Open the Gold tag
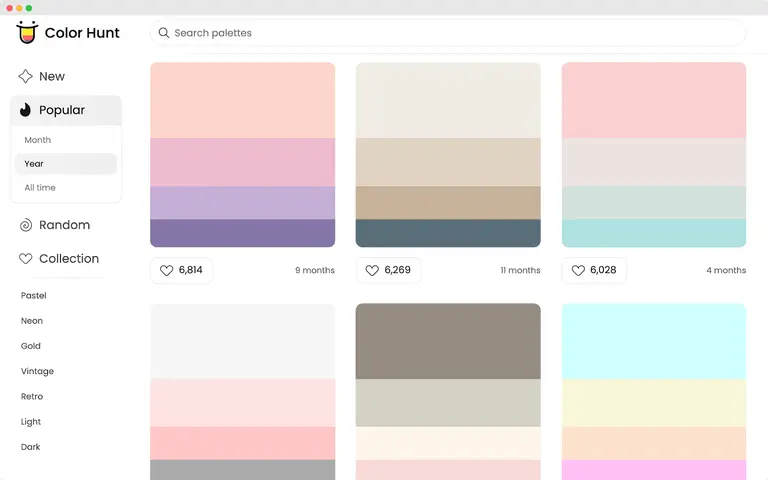The height and width of the screenshot is (480, 768). [x=30, y=346]
